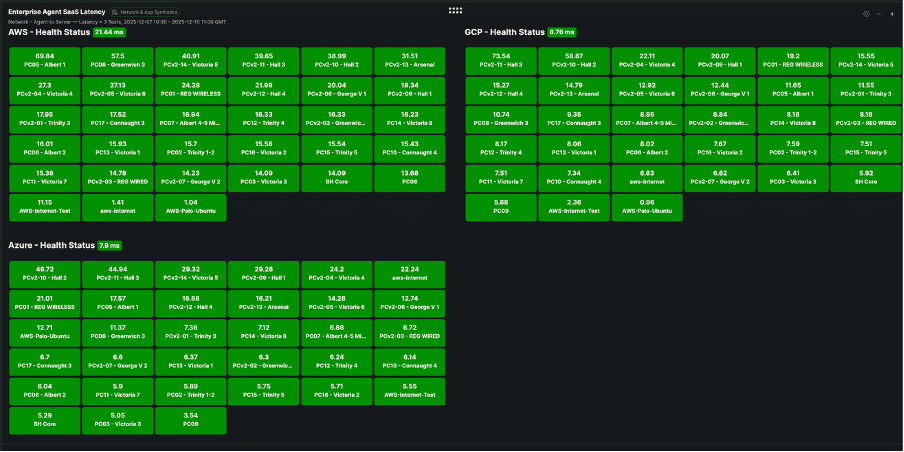Click the Enterprise Agent SaaS Latency title
904x452 pixels.
point(56,12)
